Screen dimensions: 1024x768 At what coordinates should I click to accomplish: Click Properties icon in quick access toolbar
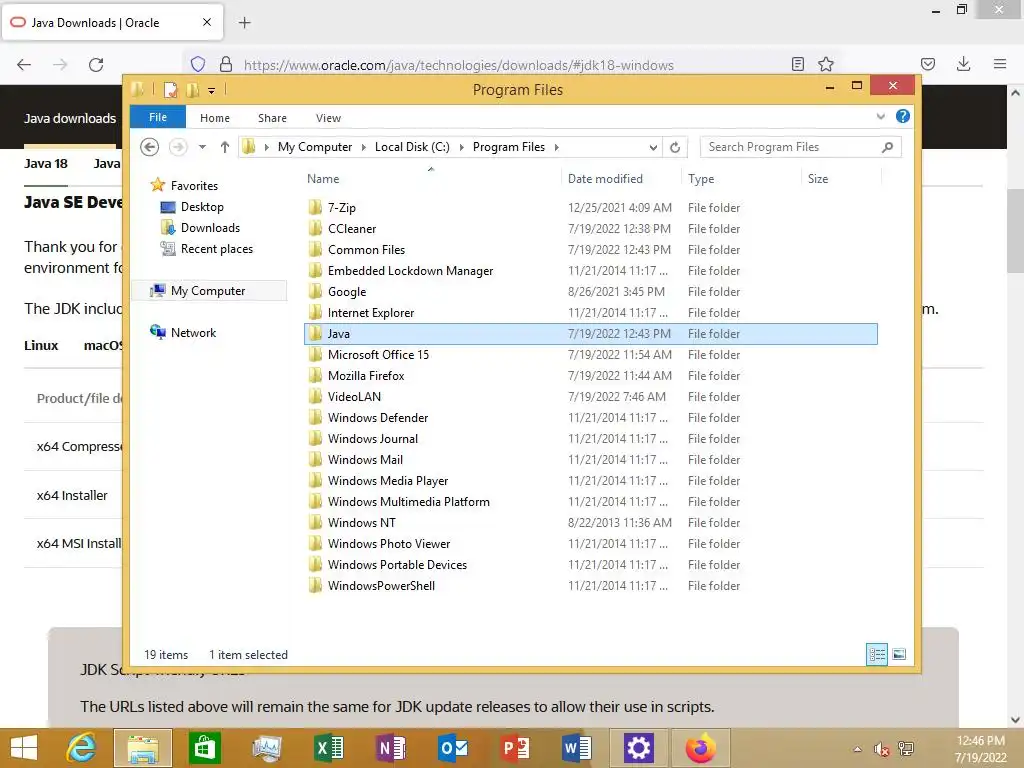tap(170, 89)
